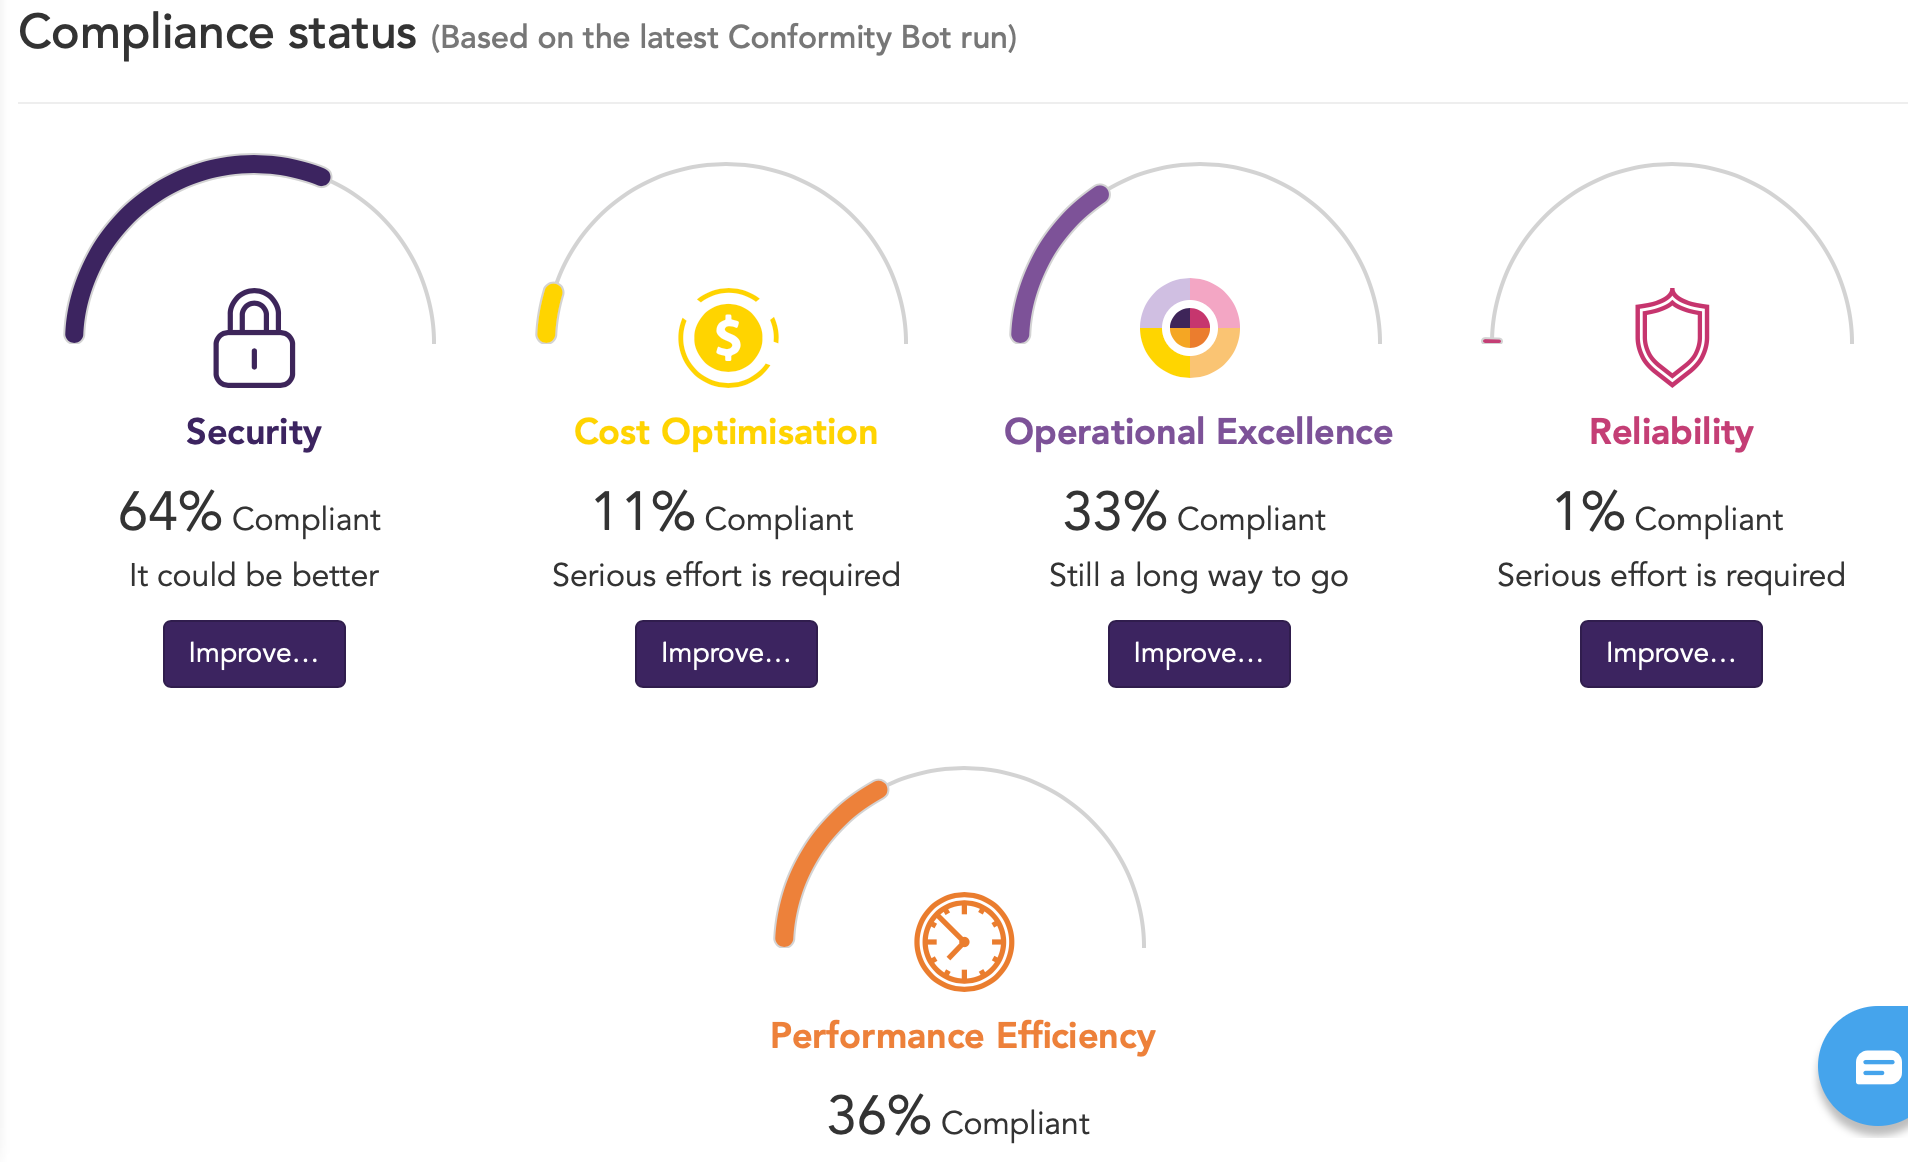This screenshot has height=1162, width=1908.
Task: Click the Operational Excellence heading label
Action: click(1198, 432)
